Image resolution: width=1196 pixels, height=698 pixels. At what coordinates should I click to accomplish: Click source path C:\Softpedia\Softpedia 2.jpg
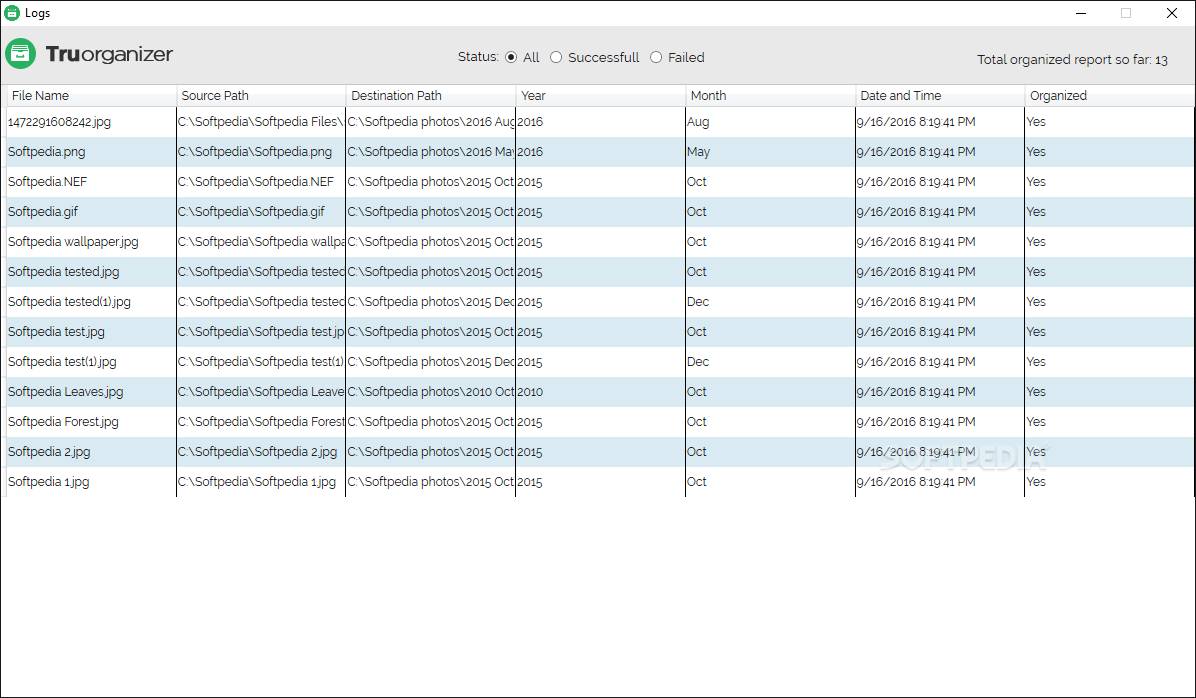coord(257,452)
